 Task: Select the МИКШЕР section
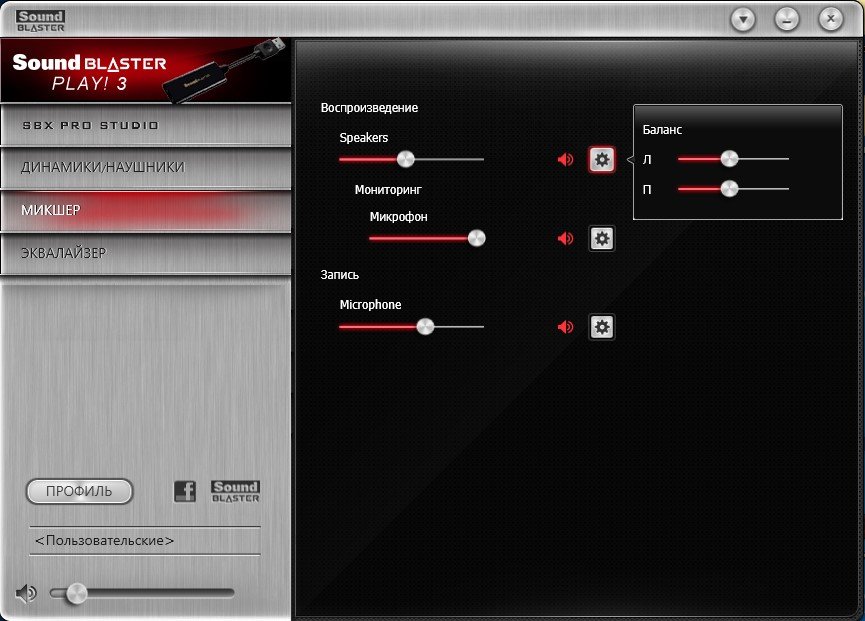(x=146, y=210)
